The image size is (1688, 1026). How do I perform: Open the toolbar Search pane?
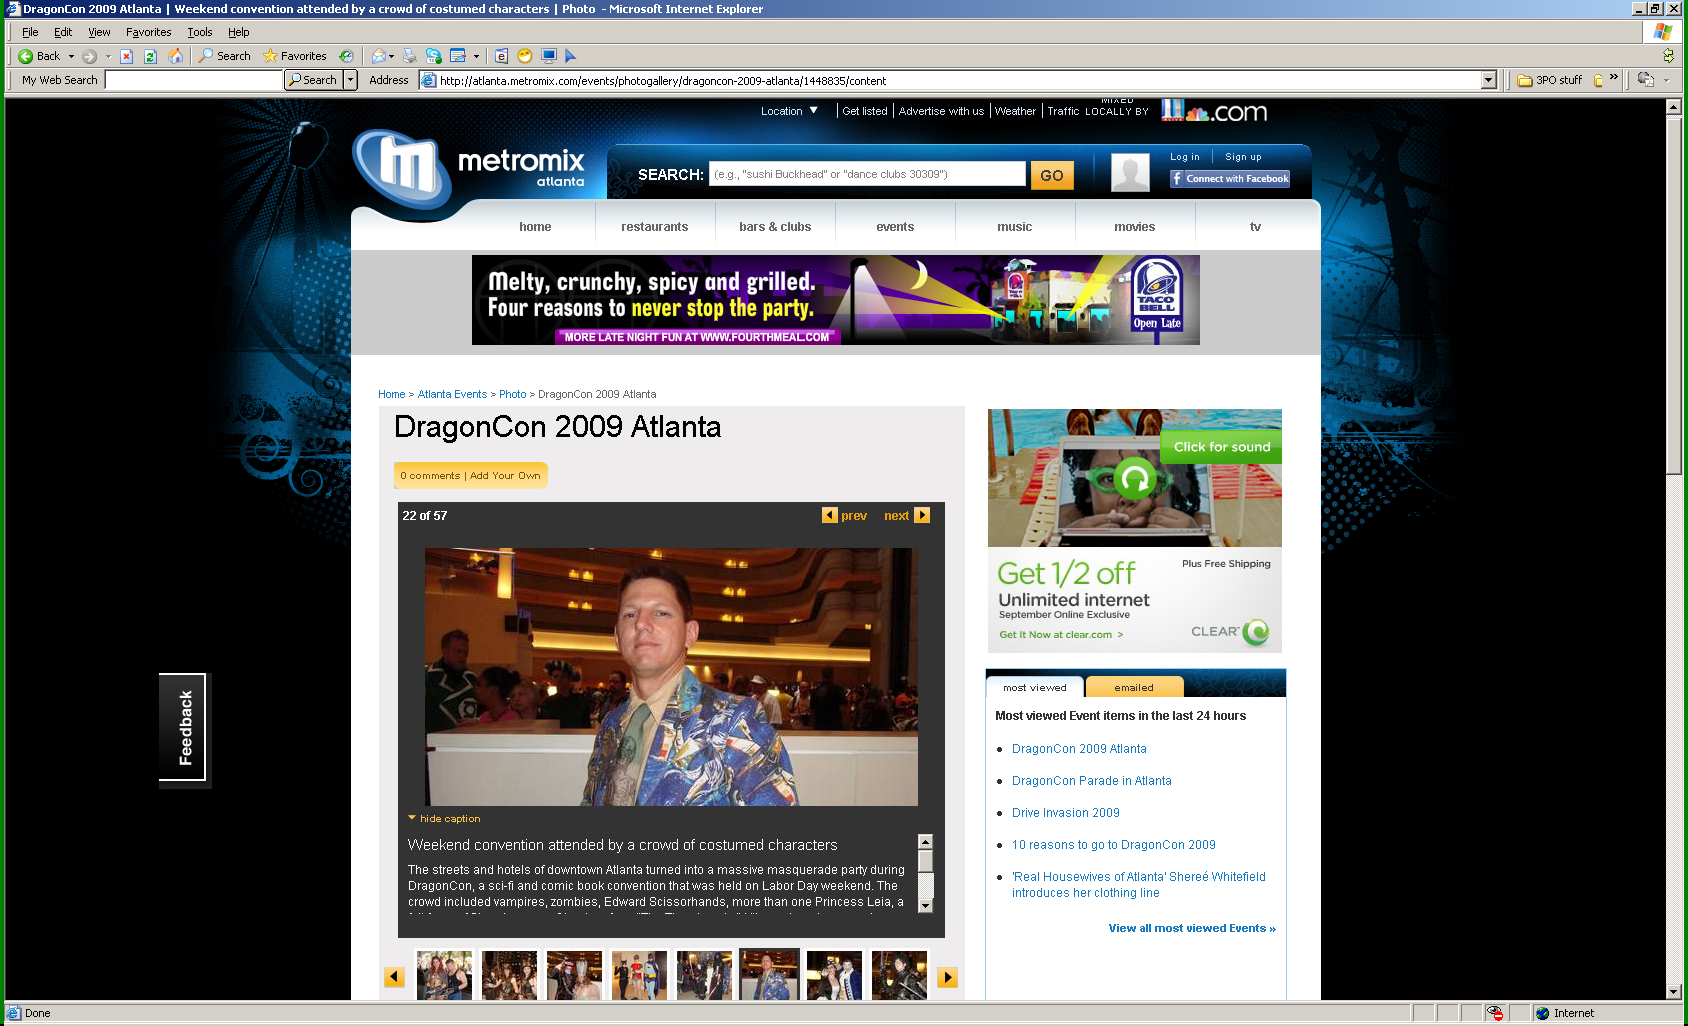[225, 56]
